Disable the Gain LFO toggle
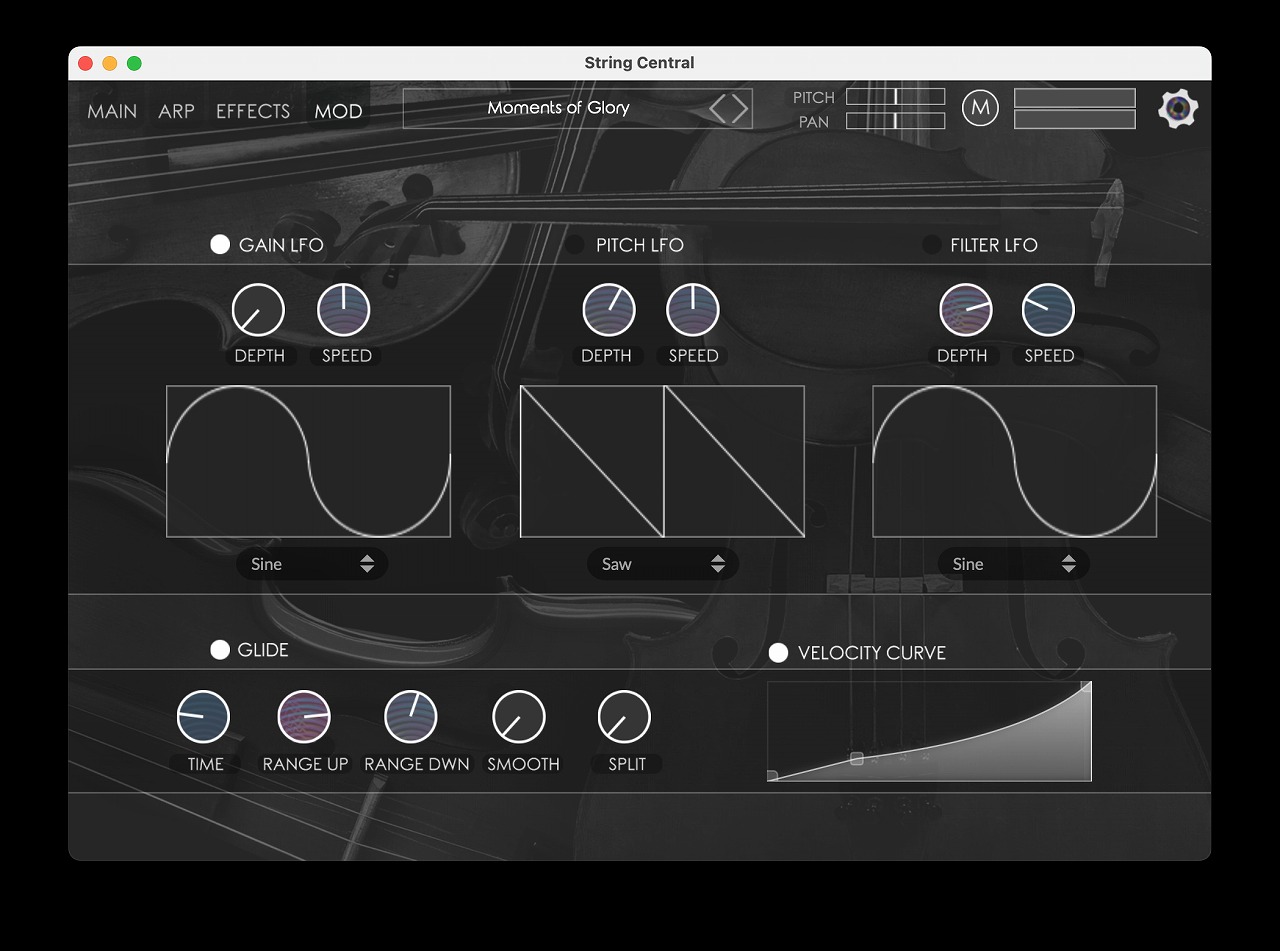This screenshot has width=1280, height=951. click(220, 245)
